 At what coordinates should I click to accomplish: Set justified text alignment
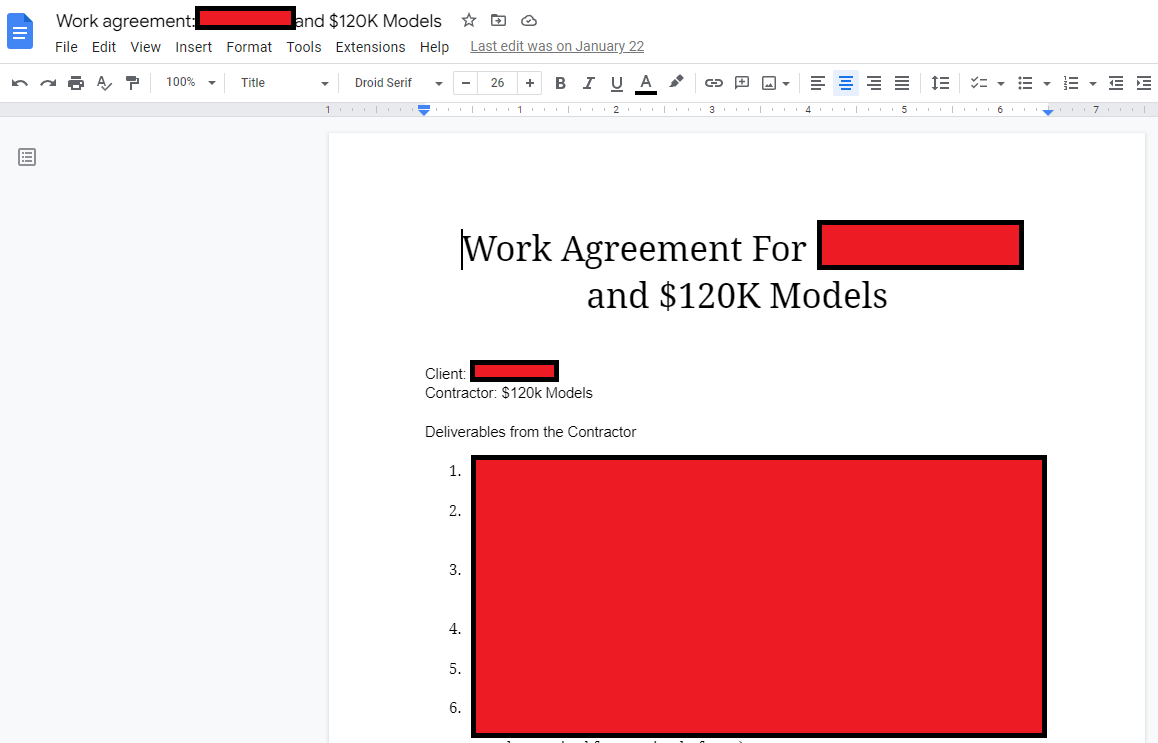click(902, 83)
